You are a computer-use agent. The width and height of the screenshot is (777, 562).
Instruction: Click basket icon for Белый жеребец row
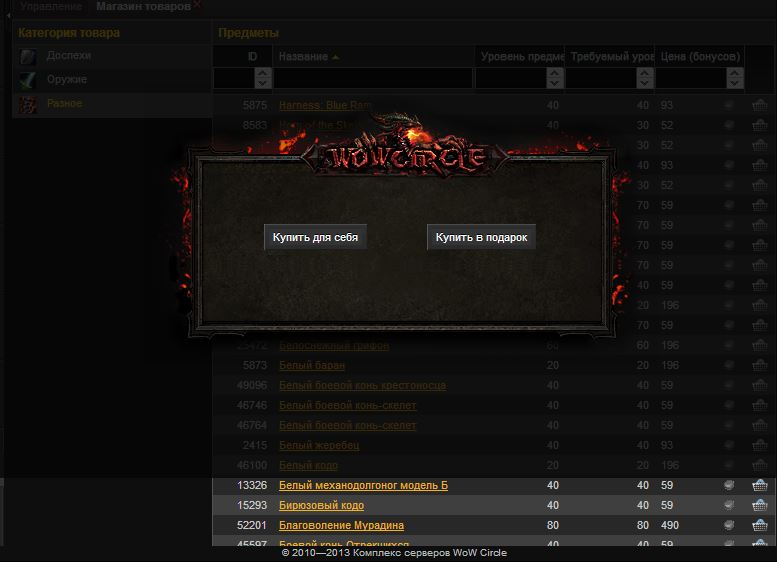click(760, 445)
